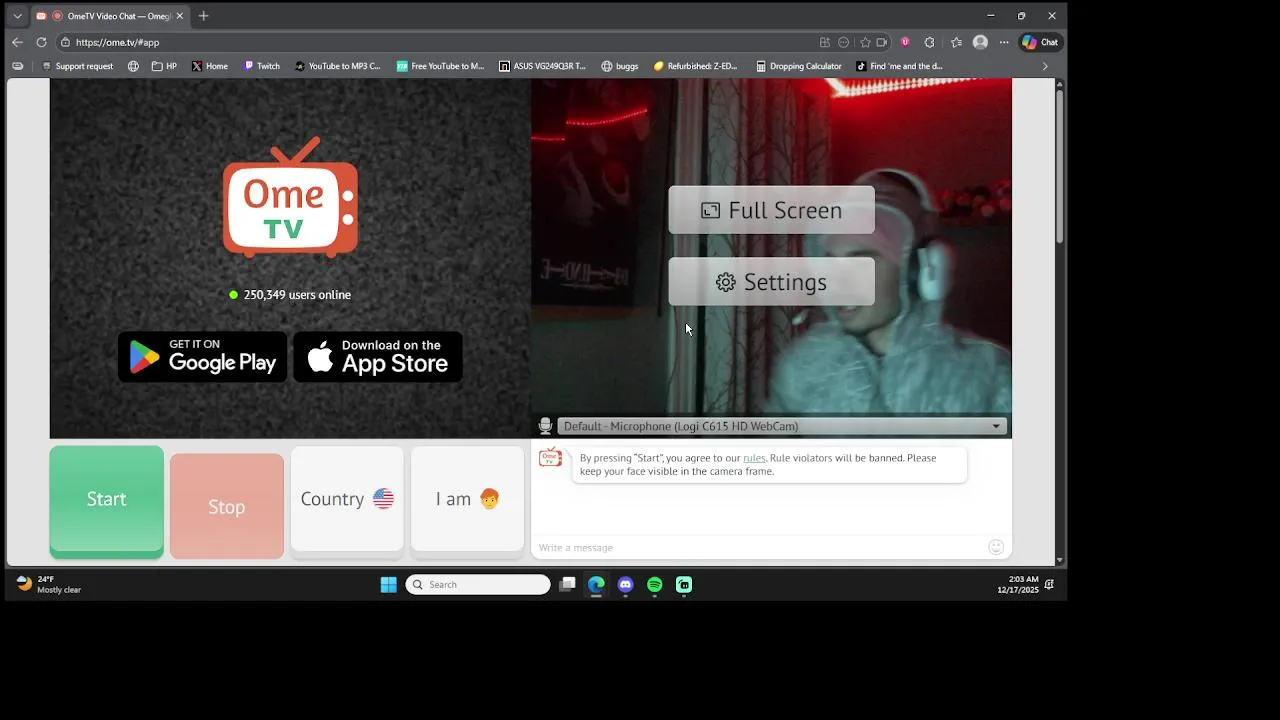The height and width of the screenshot is (720, 1280).
Task: Click the camera permission icon in address bar
Action: [x=882, y=42]
